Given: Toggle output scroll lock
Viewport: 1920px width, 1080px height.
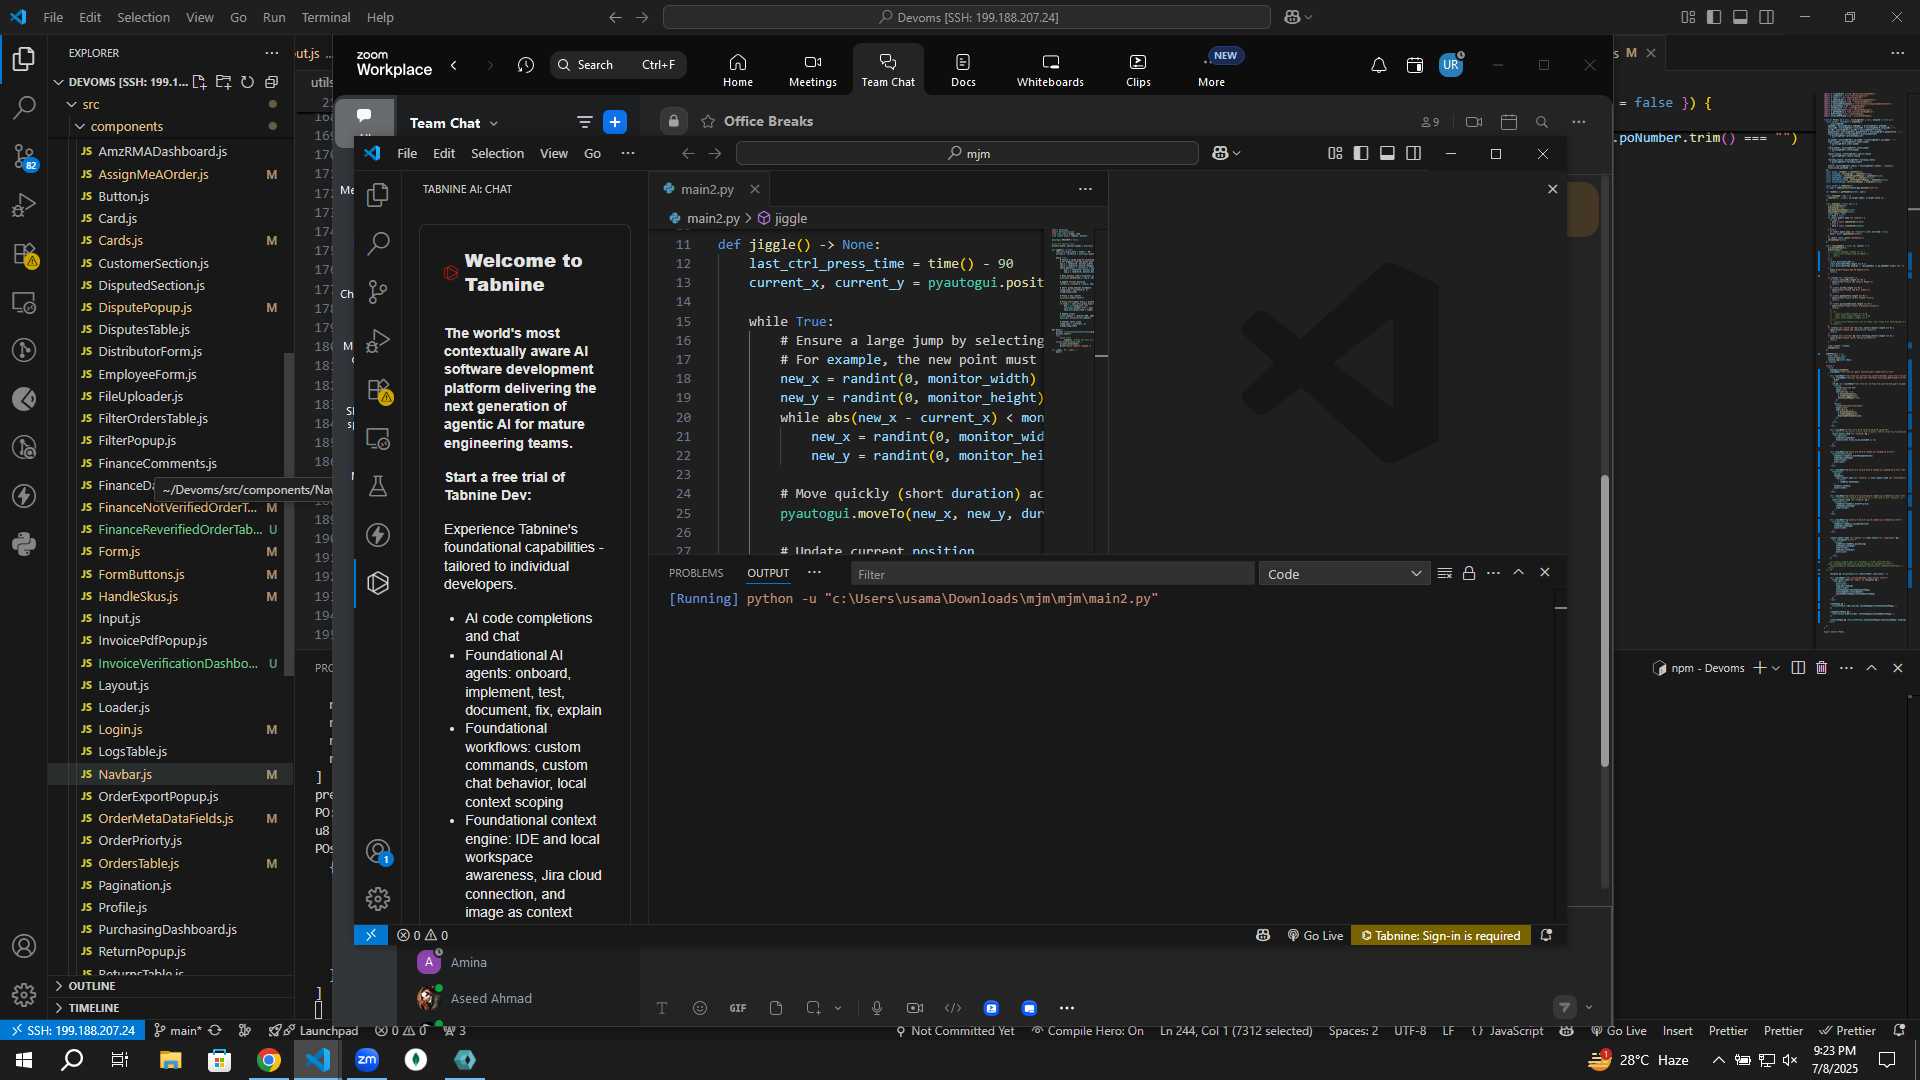Looking at the screenshot, I should [1469, 573].
